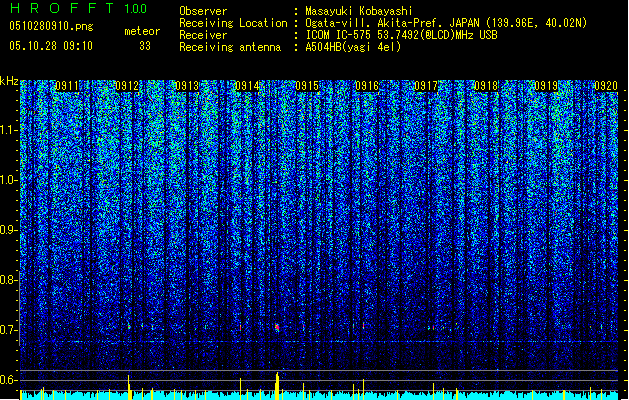Viewport: 629px width, 400px height.
Task: Click the 0912 time marker
Action: pyautogui.click(x=127, y=86)
